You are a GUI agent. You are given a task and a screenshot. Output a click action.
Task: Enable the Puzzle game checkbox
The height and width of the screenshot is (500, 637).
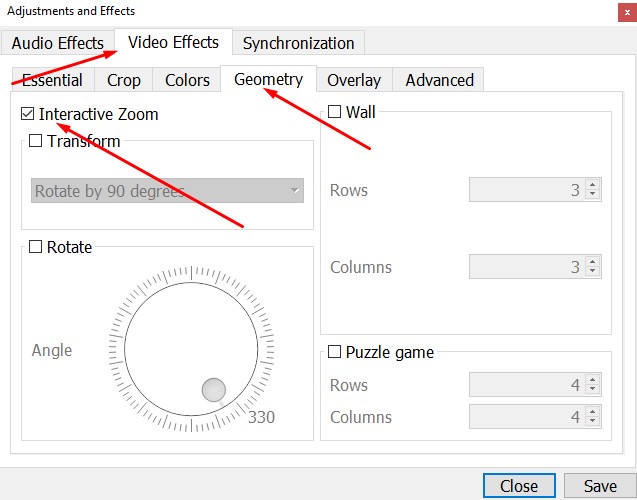pos(334,353)
